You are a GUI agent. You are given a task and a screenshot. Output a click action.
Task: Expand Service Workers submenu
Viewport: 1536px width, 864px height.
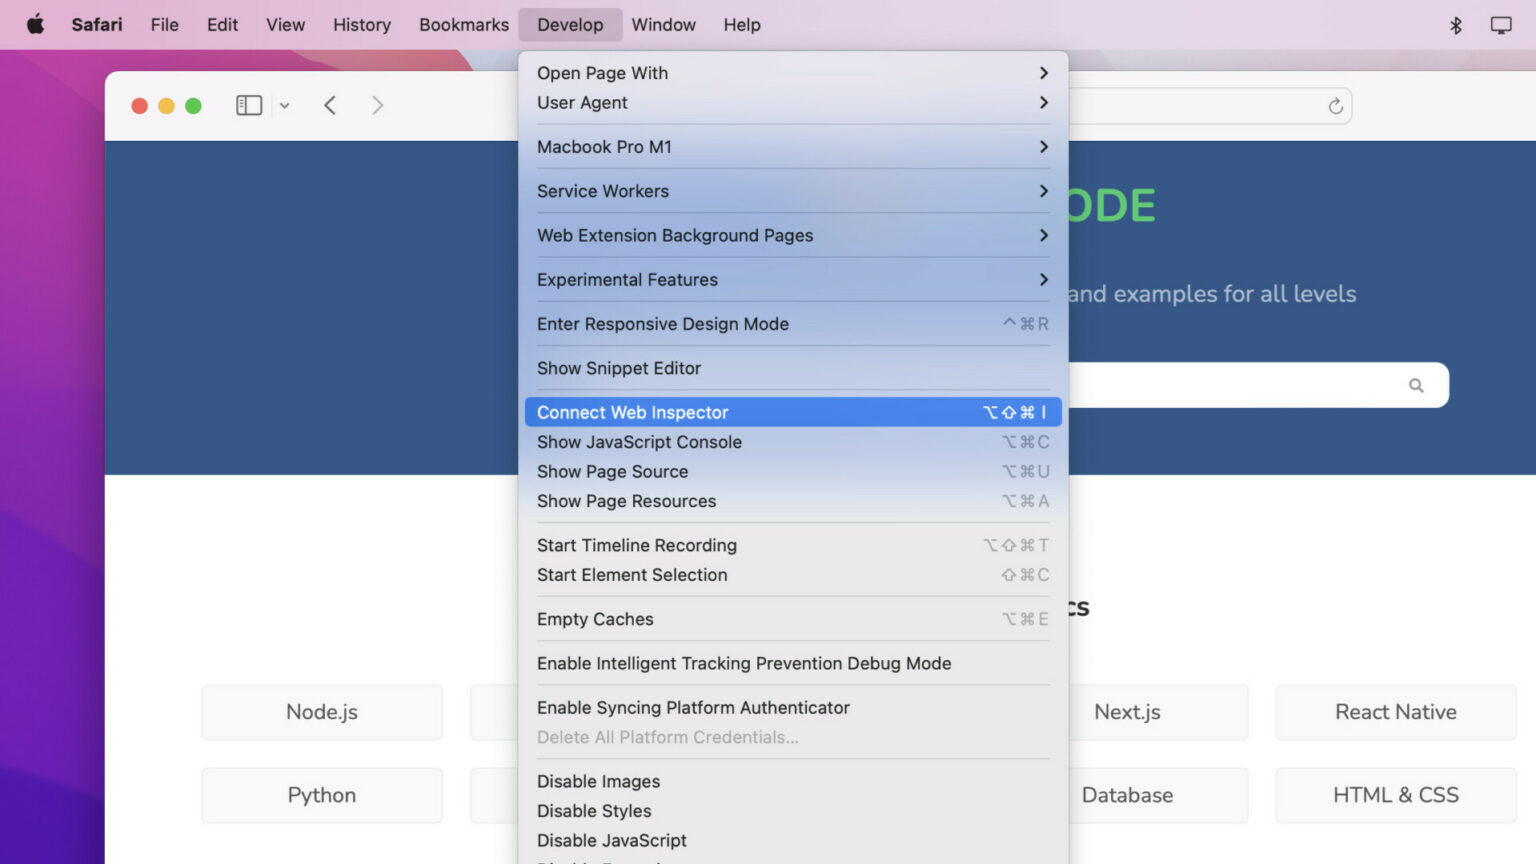pyautogui.click(x=793, y=191)
